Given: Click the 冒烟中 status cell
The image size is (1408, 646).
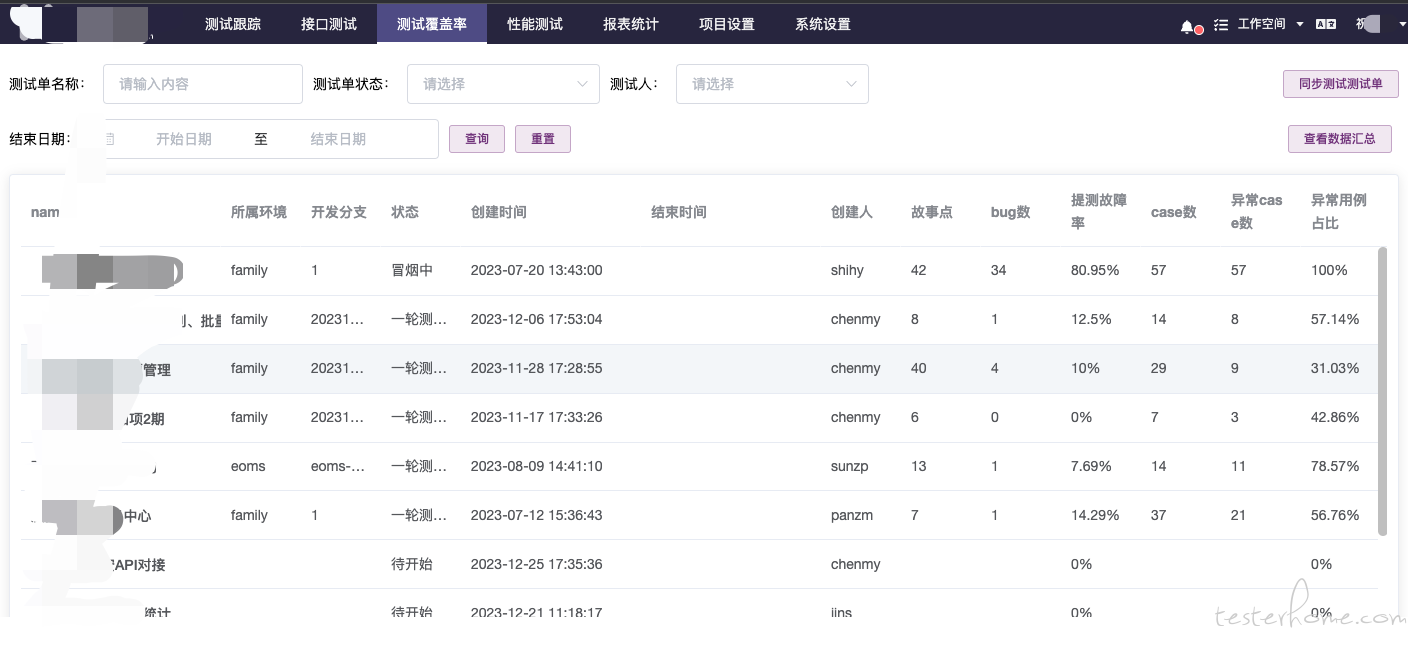Looking at the screenshot, I should [412, 270].
